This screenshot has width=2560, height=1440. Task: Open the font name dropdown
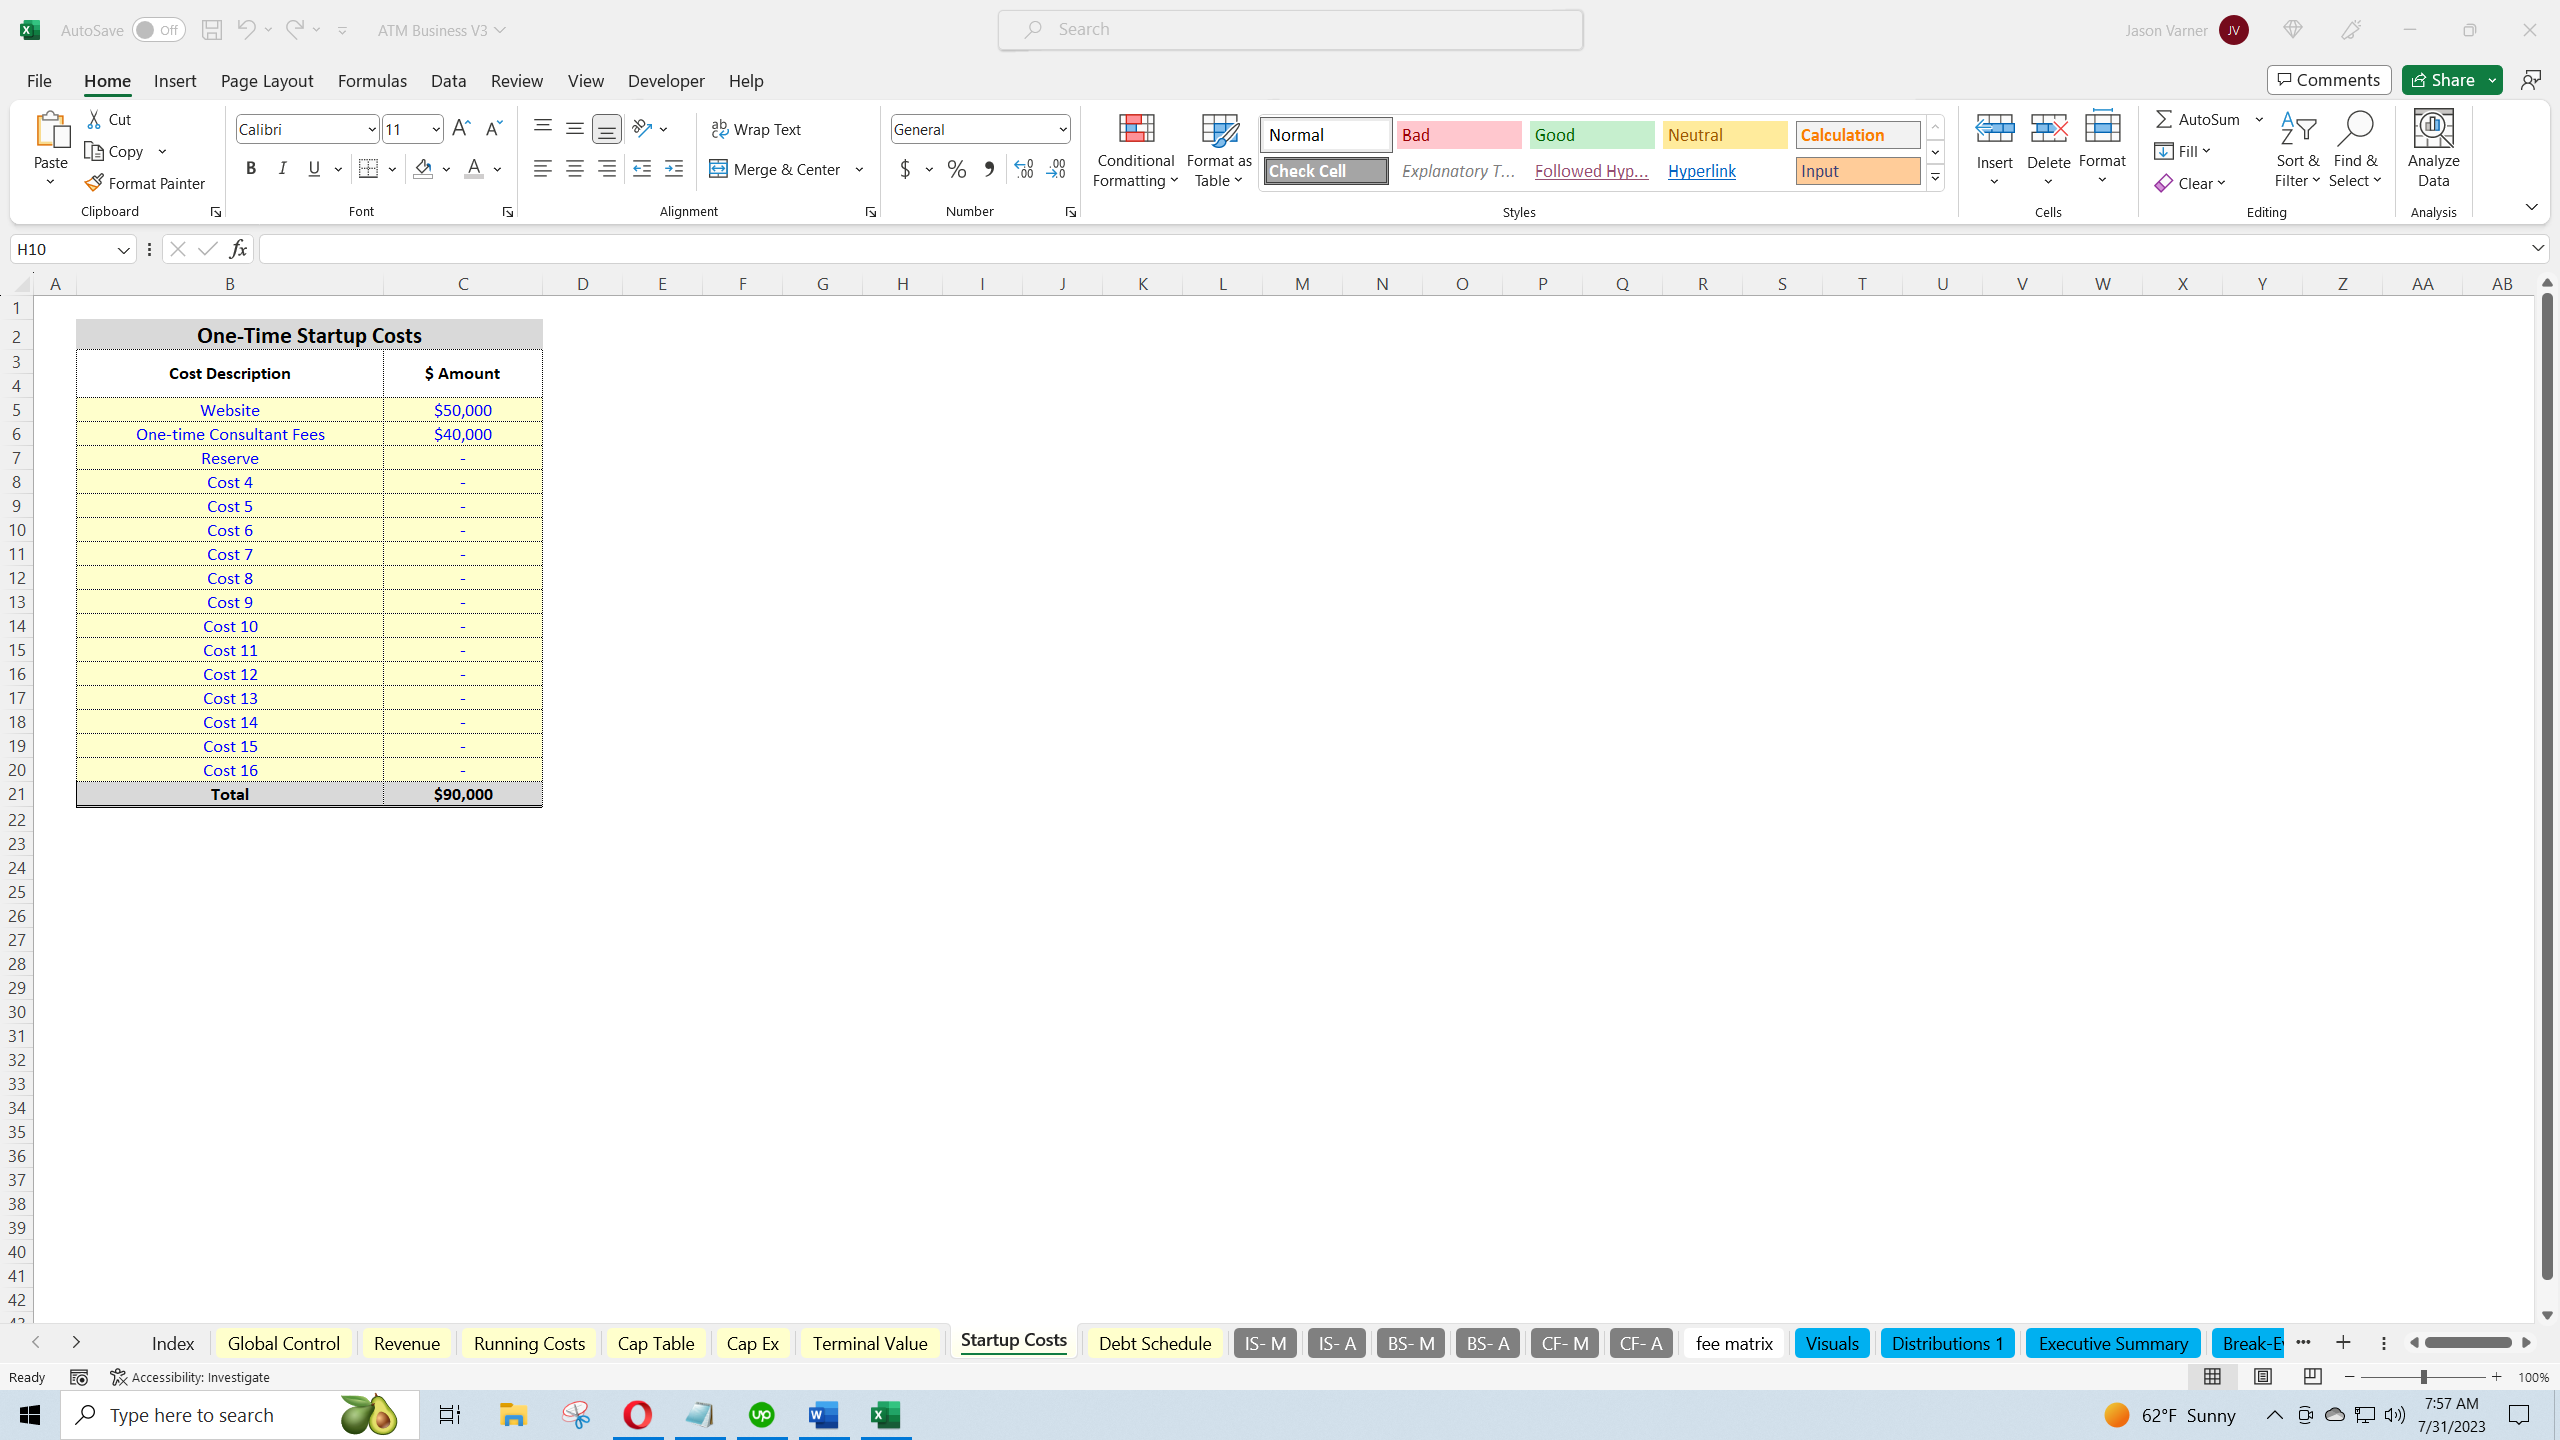click(371, 129)
